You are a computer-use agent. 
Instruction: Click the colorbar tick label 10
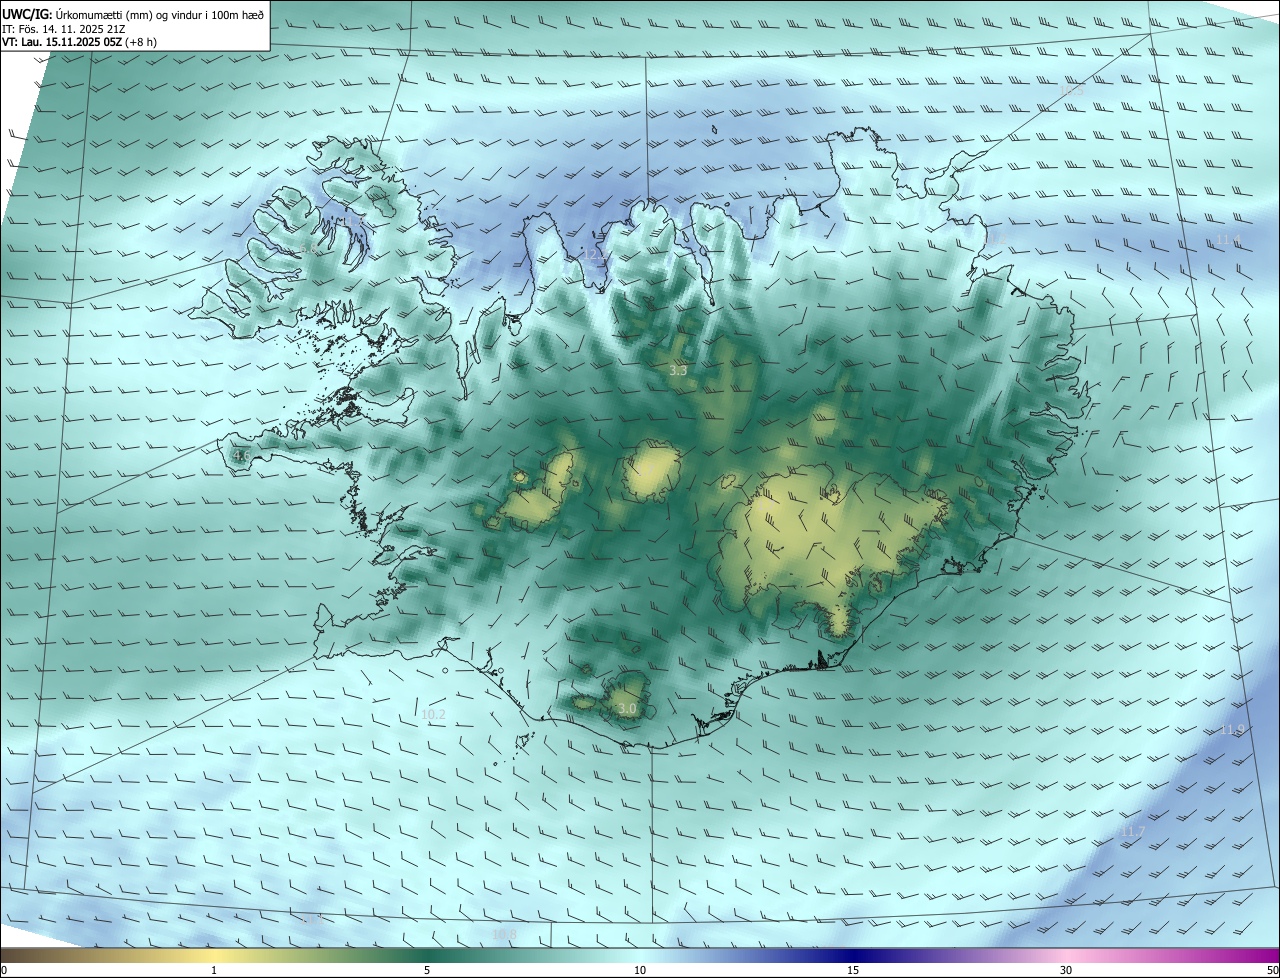pos(640,971)
